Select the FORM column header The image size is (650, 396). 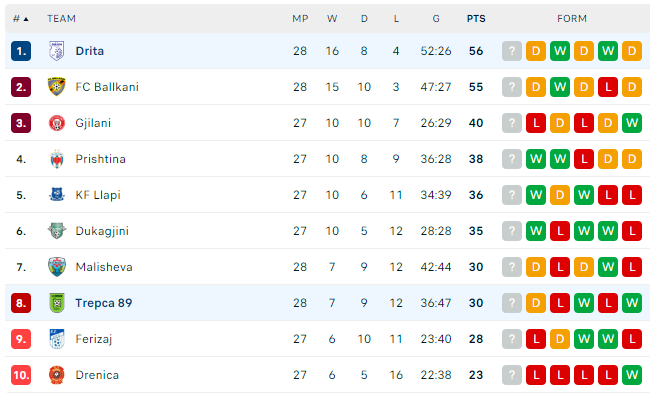coord(572,19)
